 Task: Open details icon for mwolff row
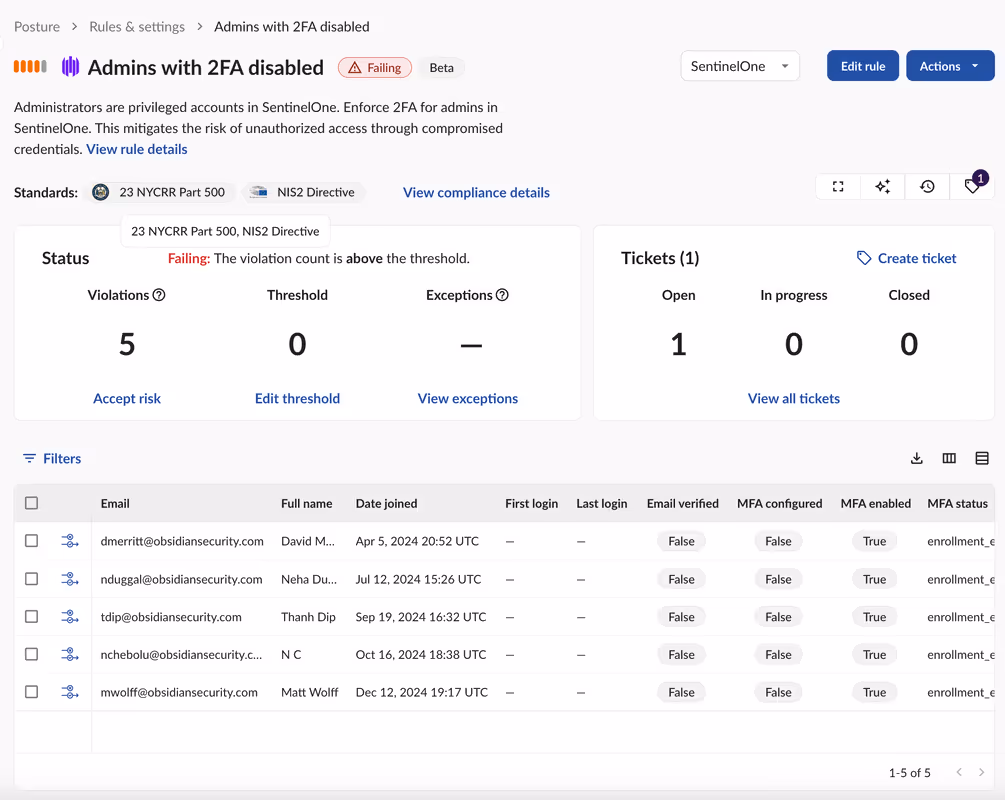click(x=70, y=692)
